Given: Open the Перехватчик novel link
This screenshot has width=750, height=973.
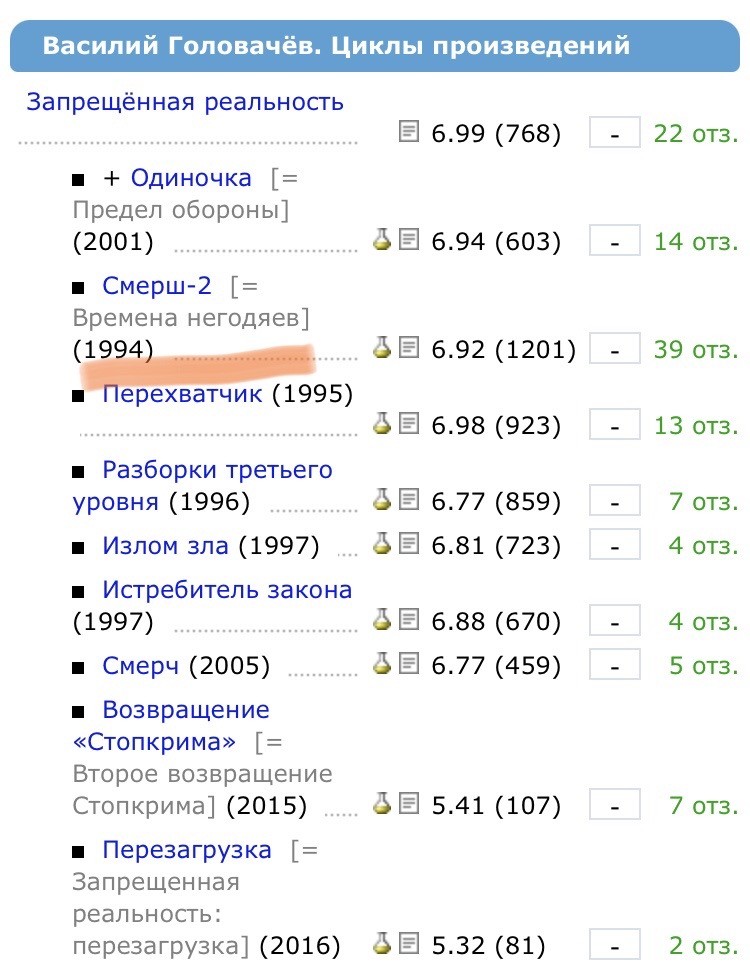Looking at the screenshot, I should pos(182,393).
